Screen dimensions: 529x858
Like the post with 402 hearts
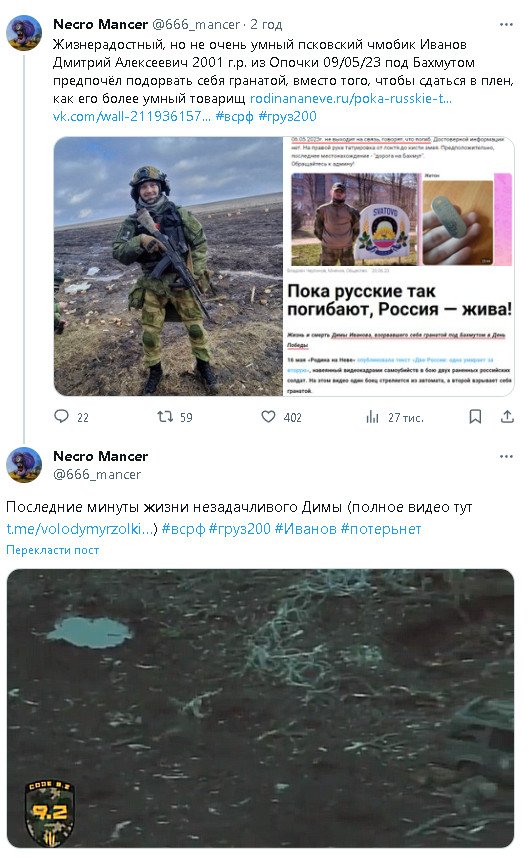point(268,416)
